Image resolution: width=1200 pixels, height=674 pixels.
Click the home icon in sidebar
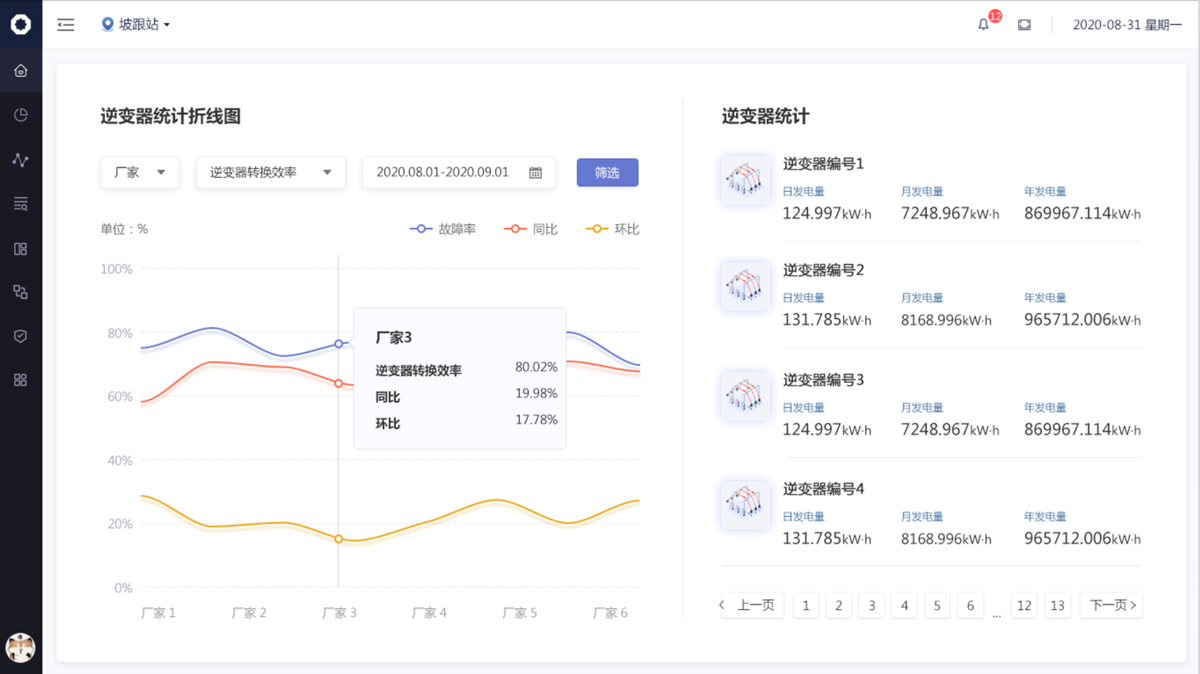[x=21, y=71]
